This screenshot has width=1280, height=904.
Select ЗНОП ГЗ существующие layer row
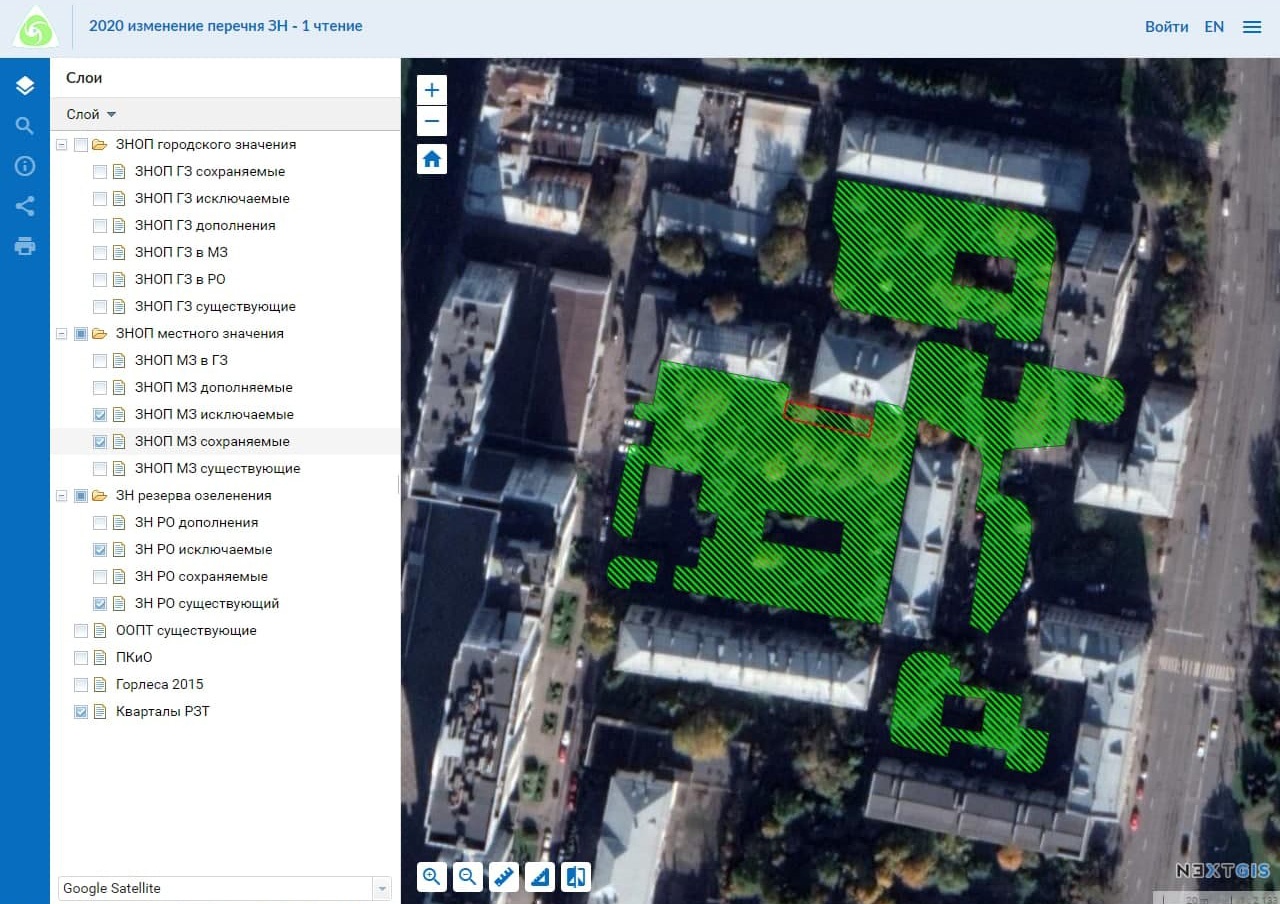coord(225,307)
